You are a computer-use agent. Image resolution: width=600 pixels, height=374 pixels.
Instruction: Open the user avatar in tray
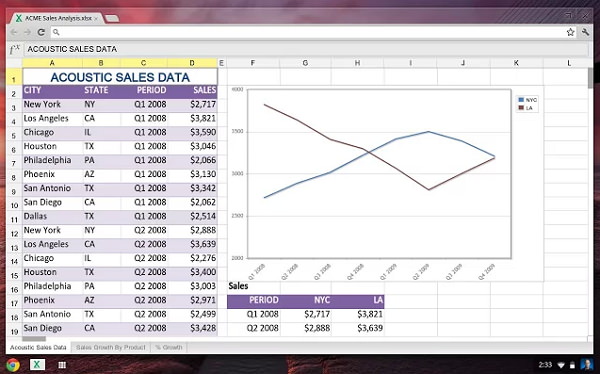pyautogui.click(x=586, y=364)
